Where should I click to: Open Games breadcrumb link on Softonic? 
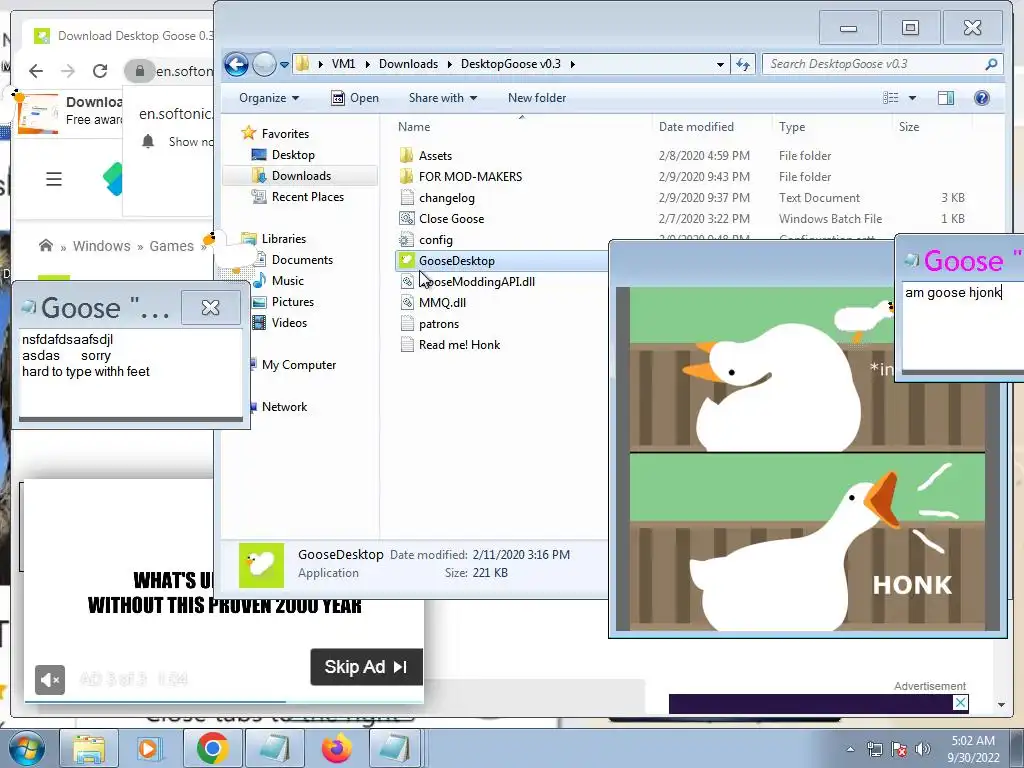click(171, 246)
